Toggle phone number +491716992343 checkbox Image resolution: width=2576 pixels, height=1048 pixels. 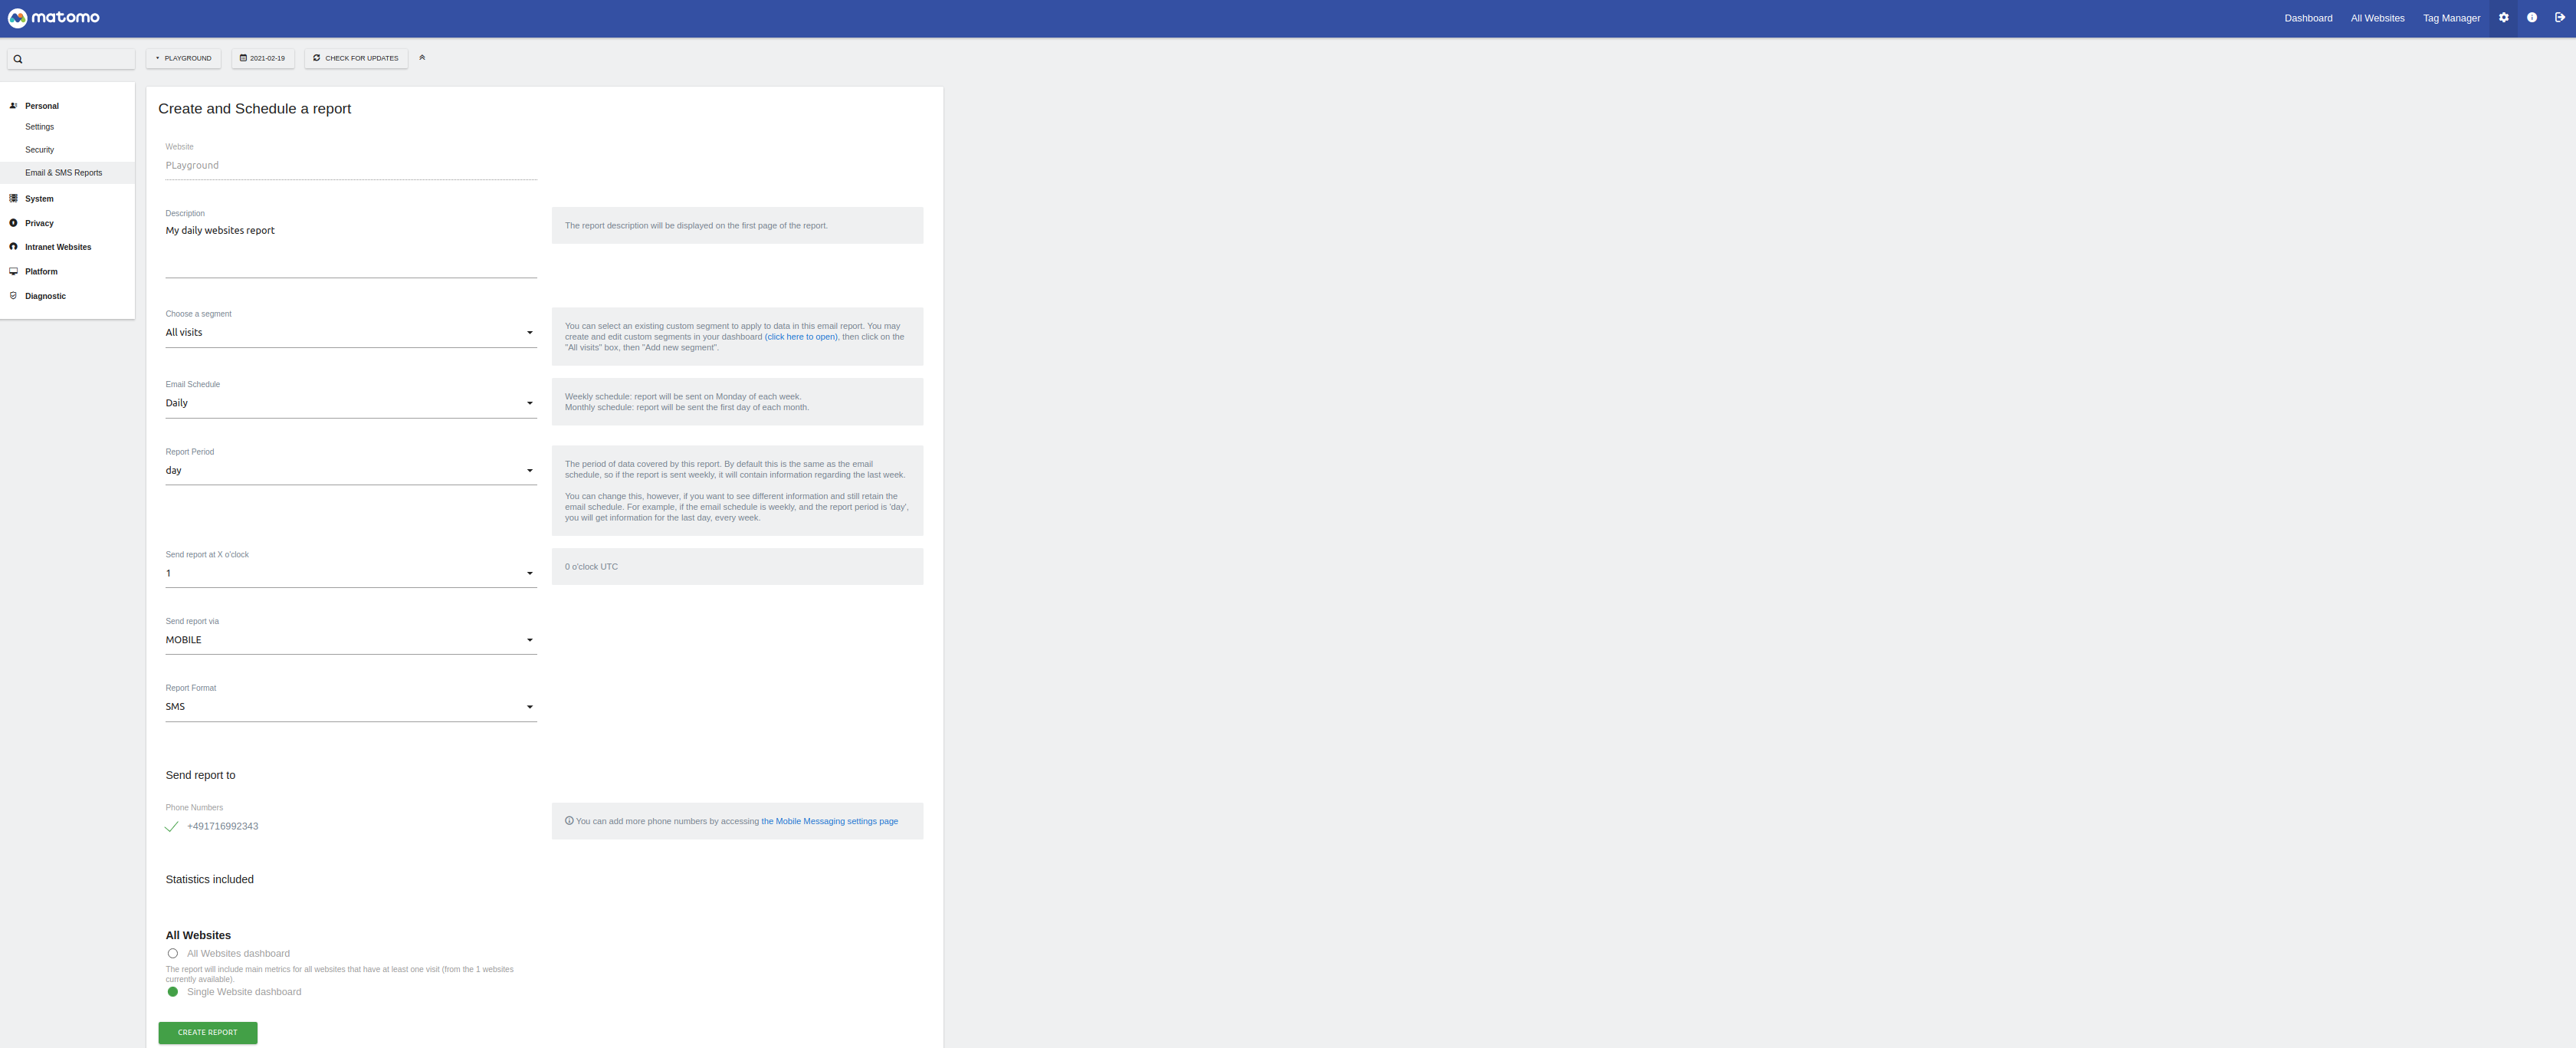(x=172, y=826)
